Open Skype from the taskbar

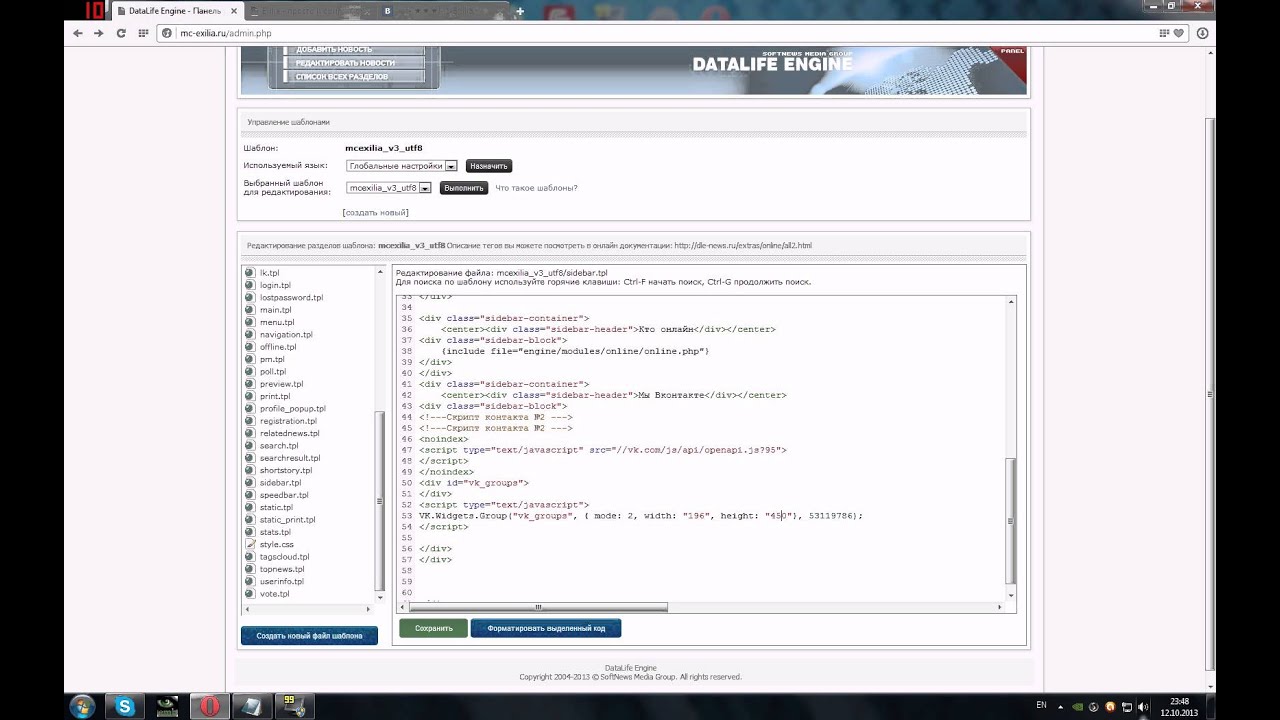[125, 706]
